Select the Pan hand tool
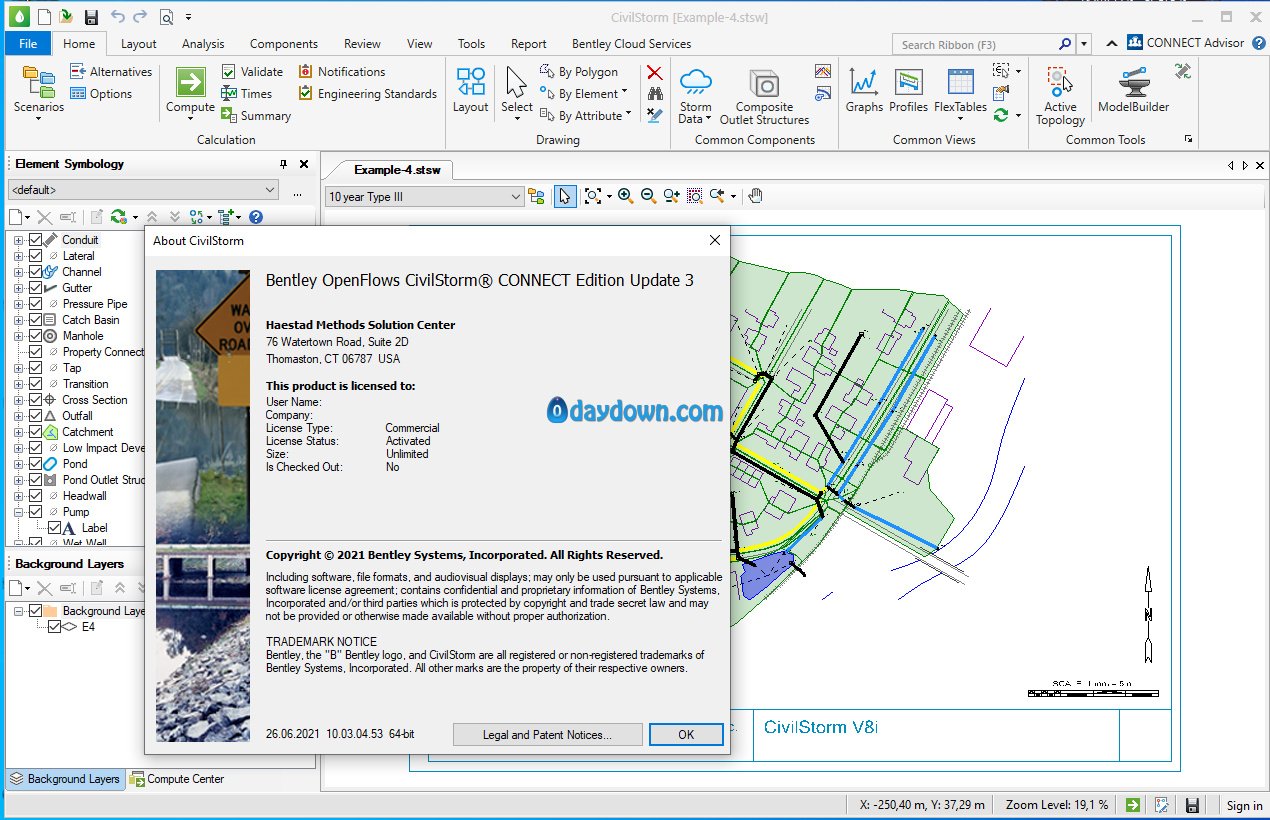The height and width of the screenshot is (820, 1270). tap(756, 197)
